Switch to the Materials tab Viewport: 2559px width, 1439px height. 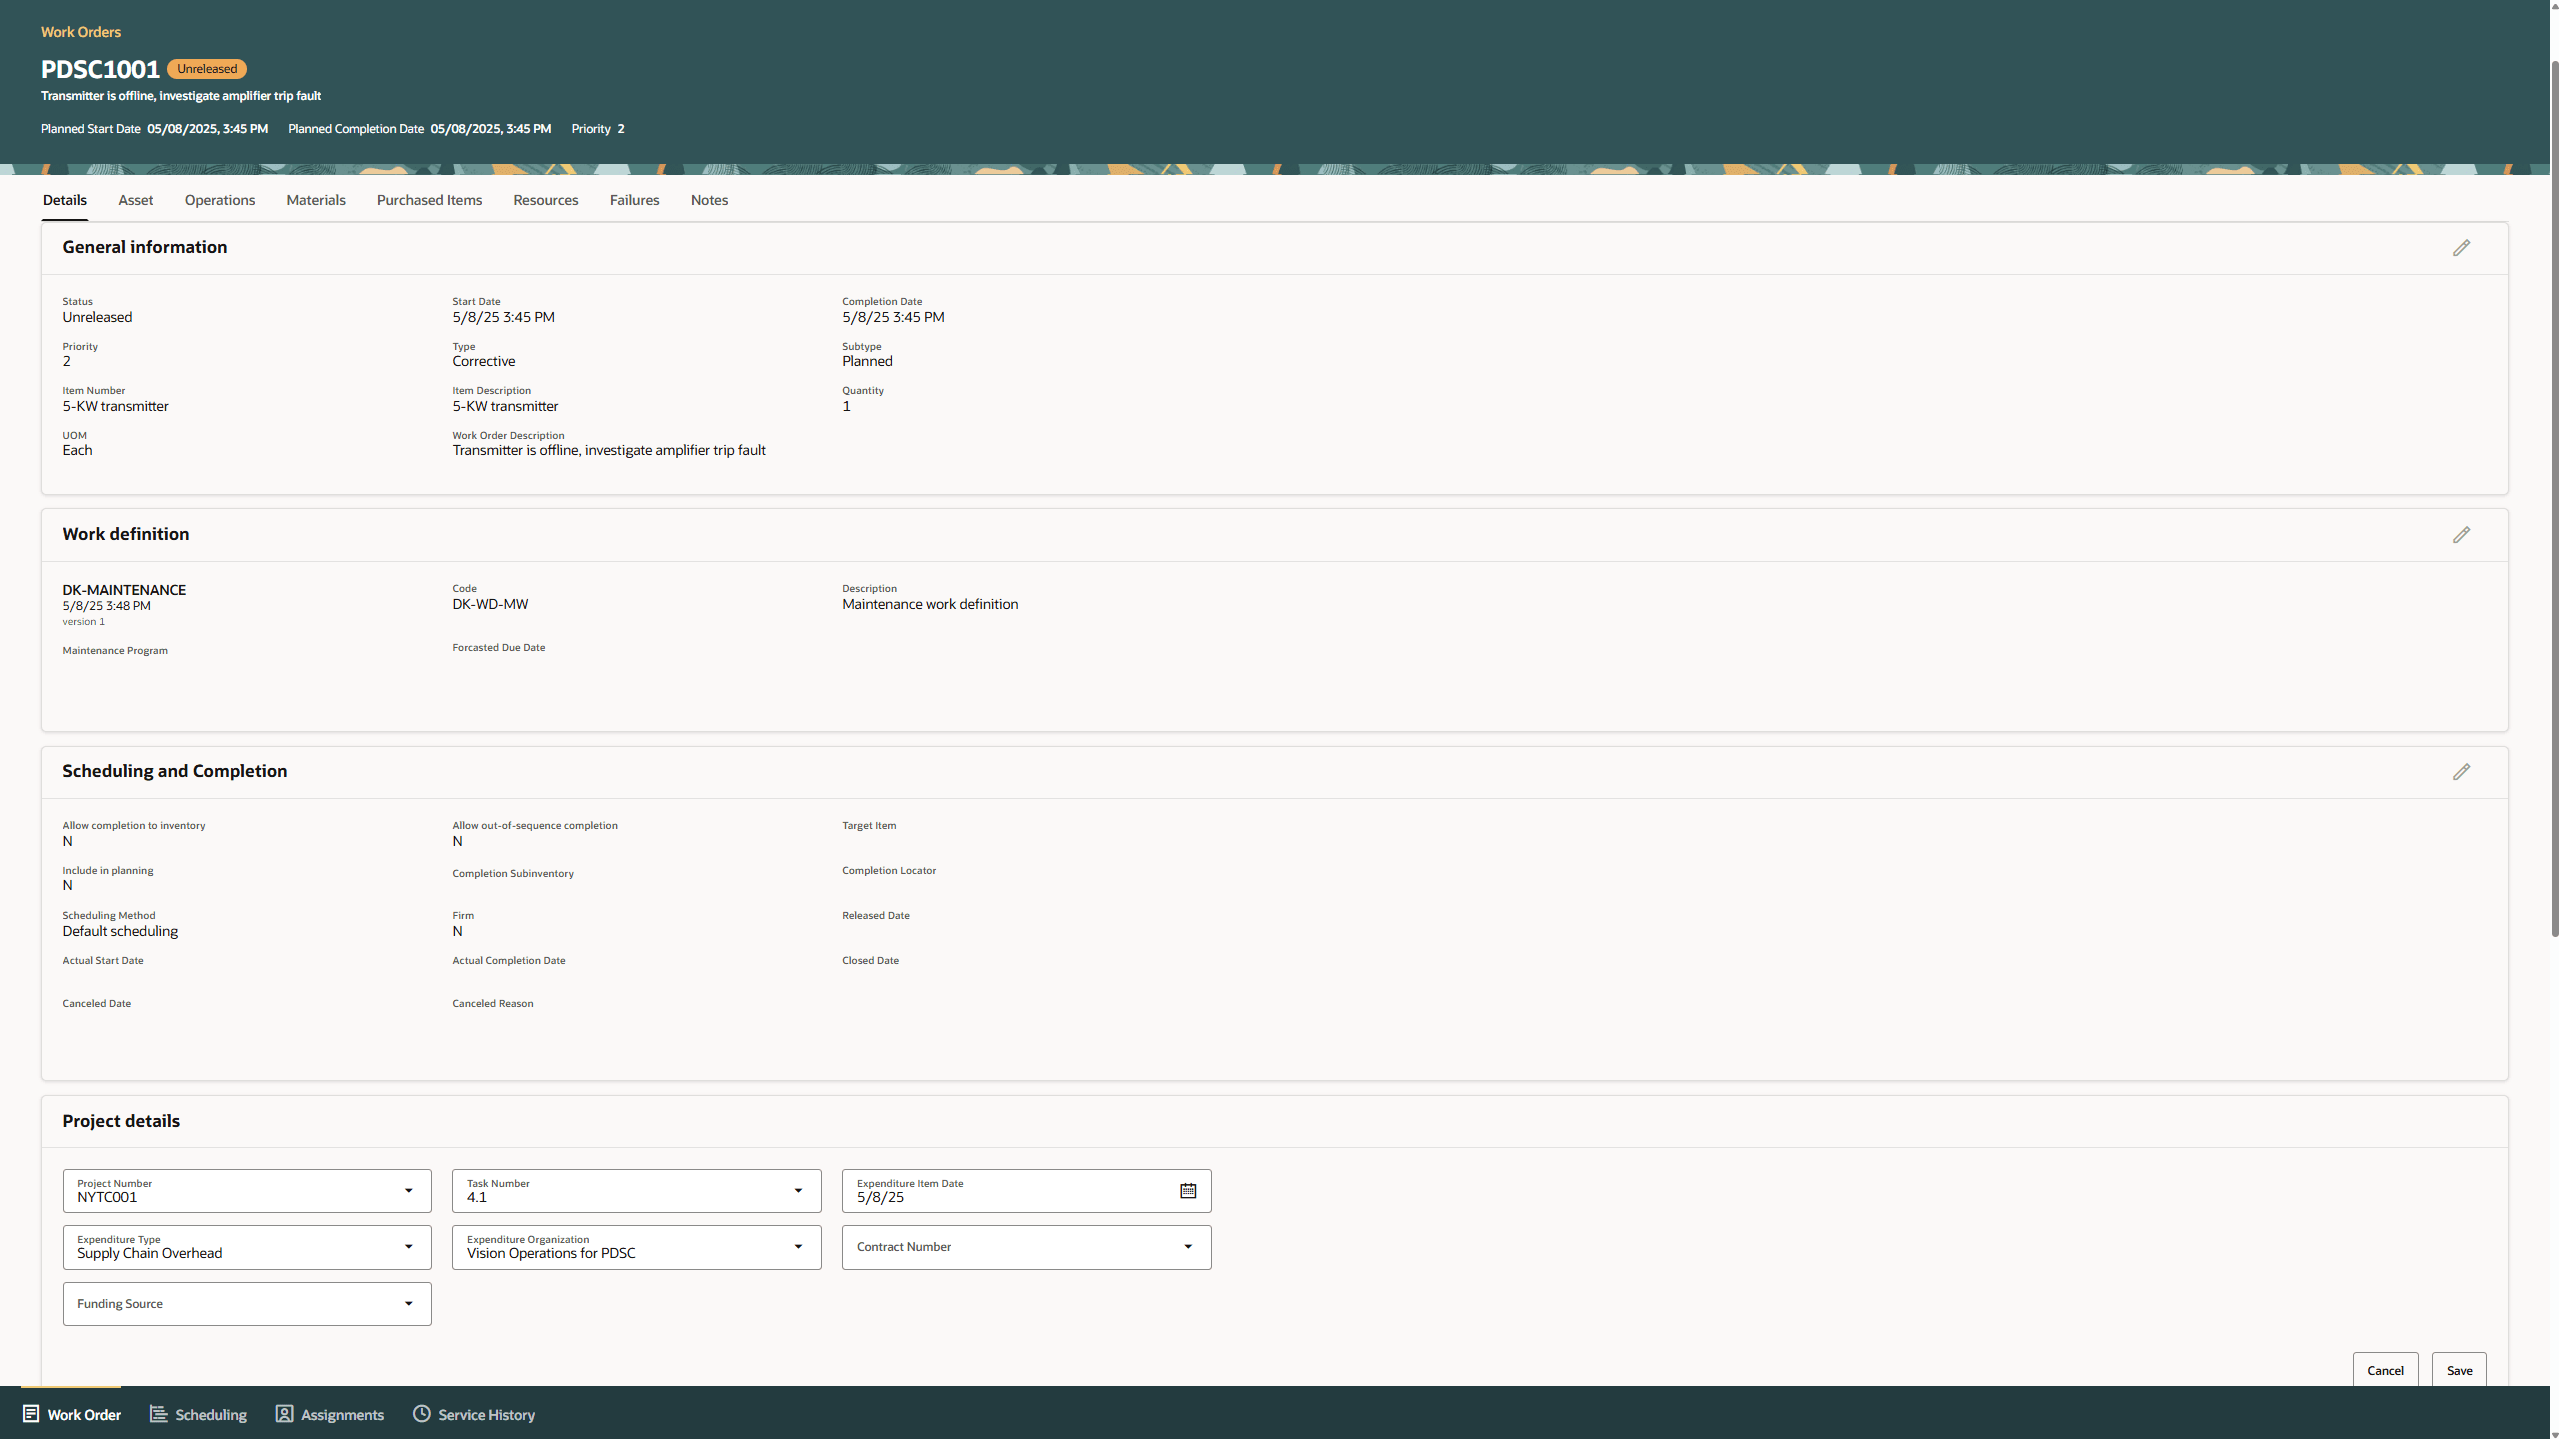tap(315, 200)
